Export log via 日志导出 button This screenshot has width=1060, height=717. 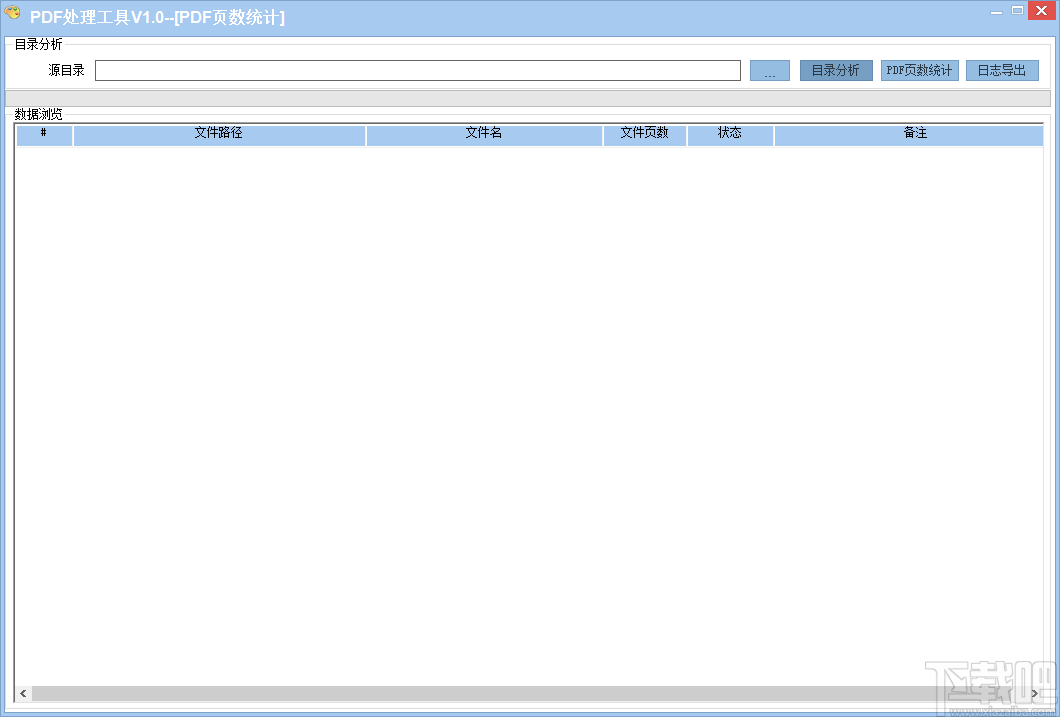point(1002,70)
